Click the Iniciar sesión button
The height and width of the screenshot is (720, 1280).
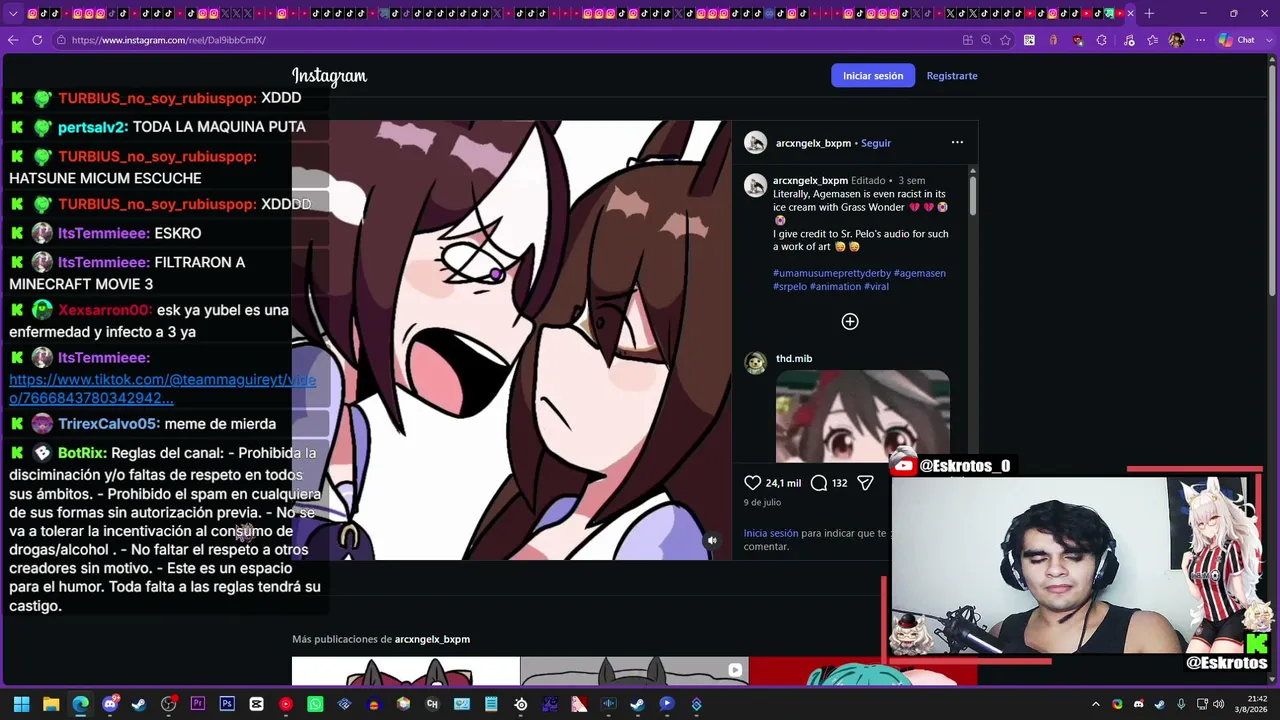[x=873, y=76]
